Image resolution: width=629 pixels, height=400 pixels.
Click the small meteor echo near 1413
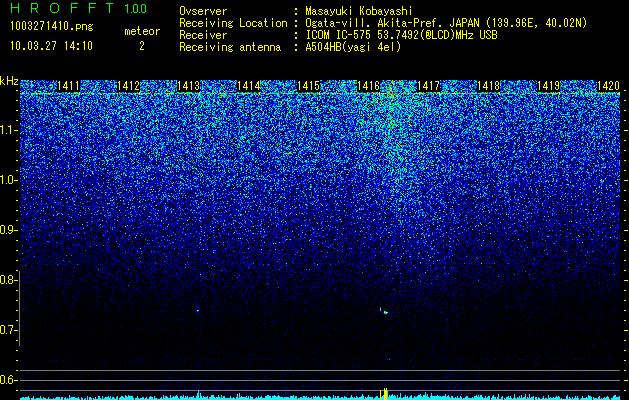(x=198, y=311)
